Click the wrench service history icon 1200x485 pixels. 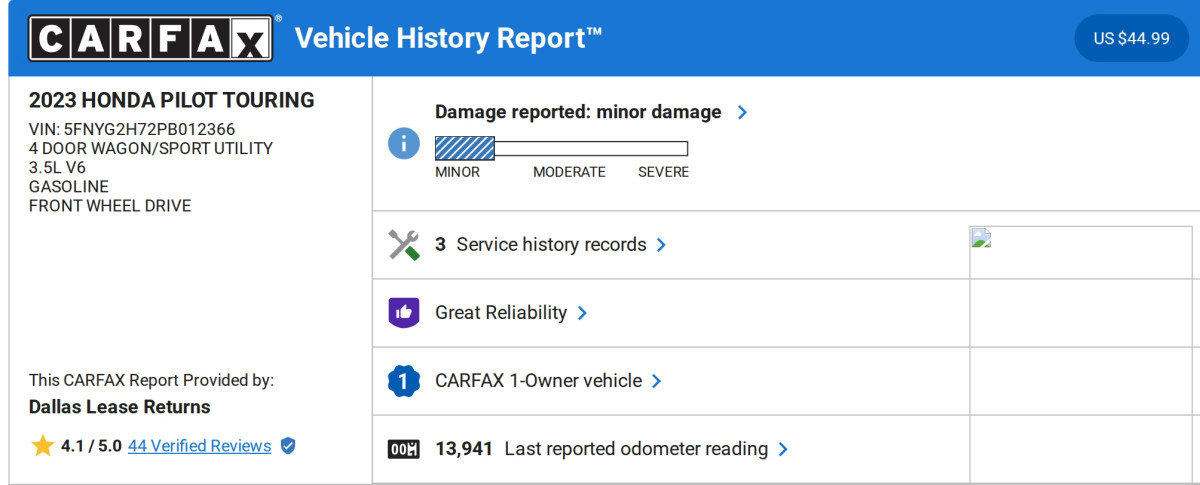[403, 245]
